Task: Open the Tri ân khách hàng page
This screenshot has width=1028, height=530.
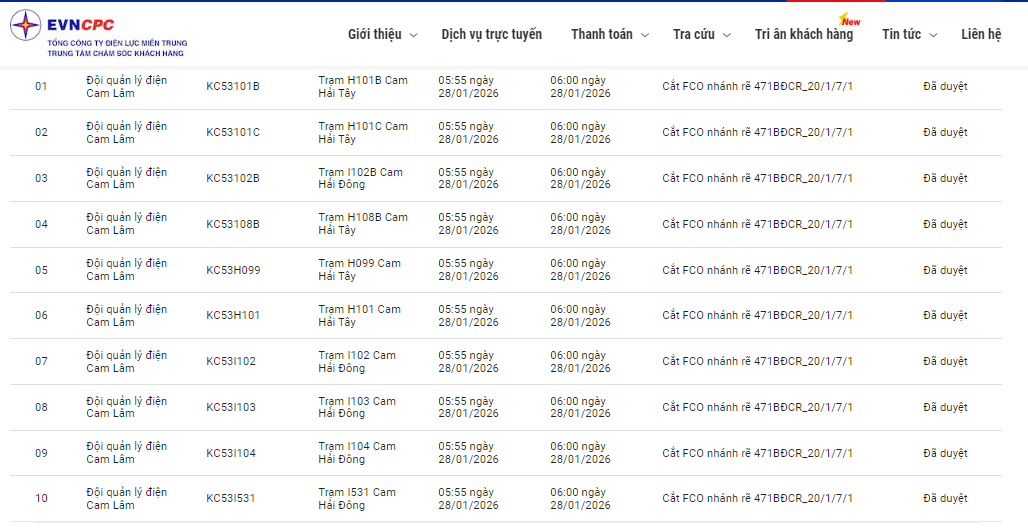Action: [803, 34]
